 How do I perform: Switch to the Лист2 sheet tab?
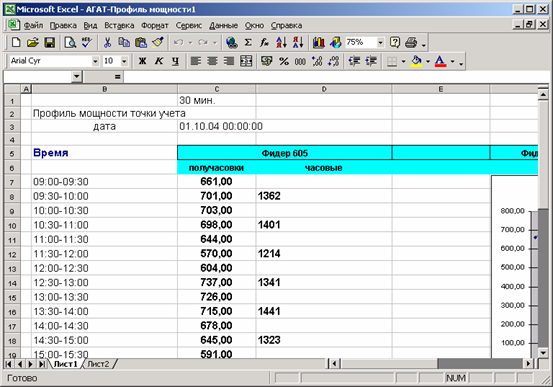click(98, 364)
